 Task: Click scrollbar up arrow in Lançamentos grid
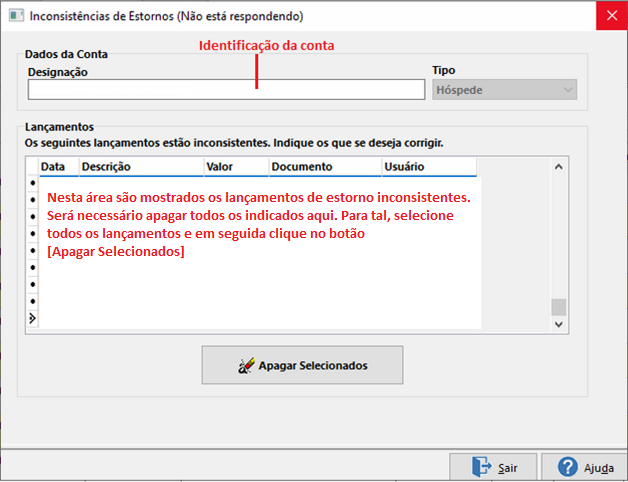point(559,167)
